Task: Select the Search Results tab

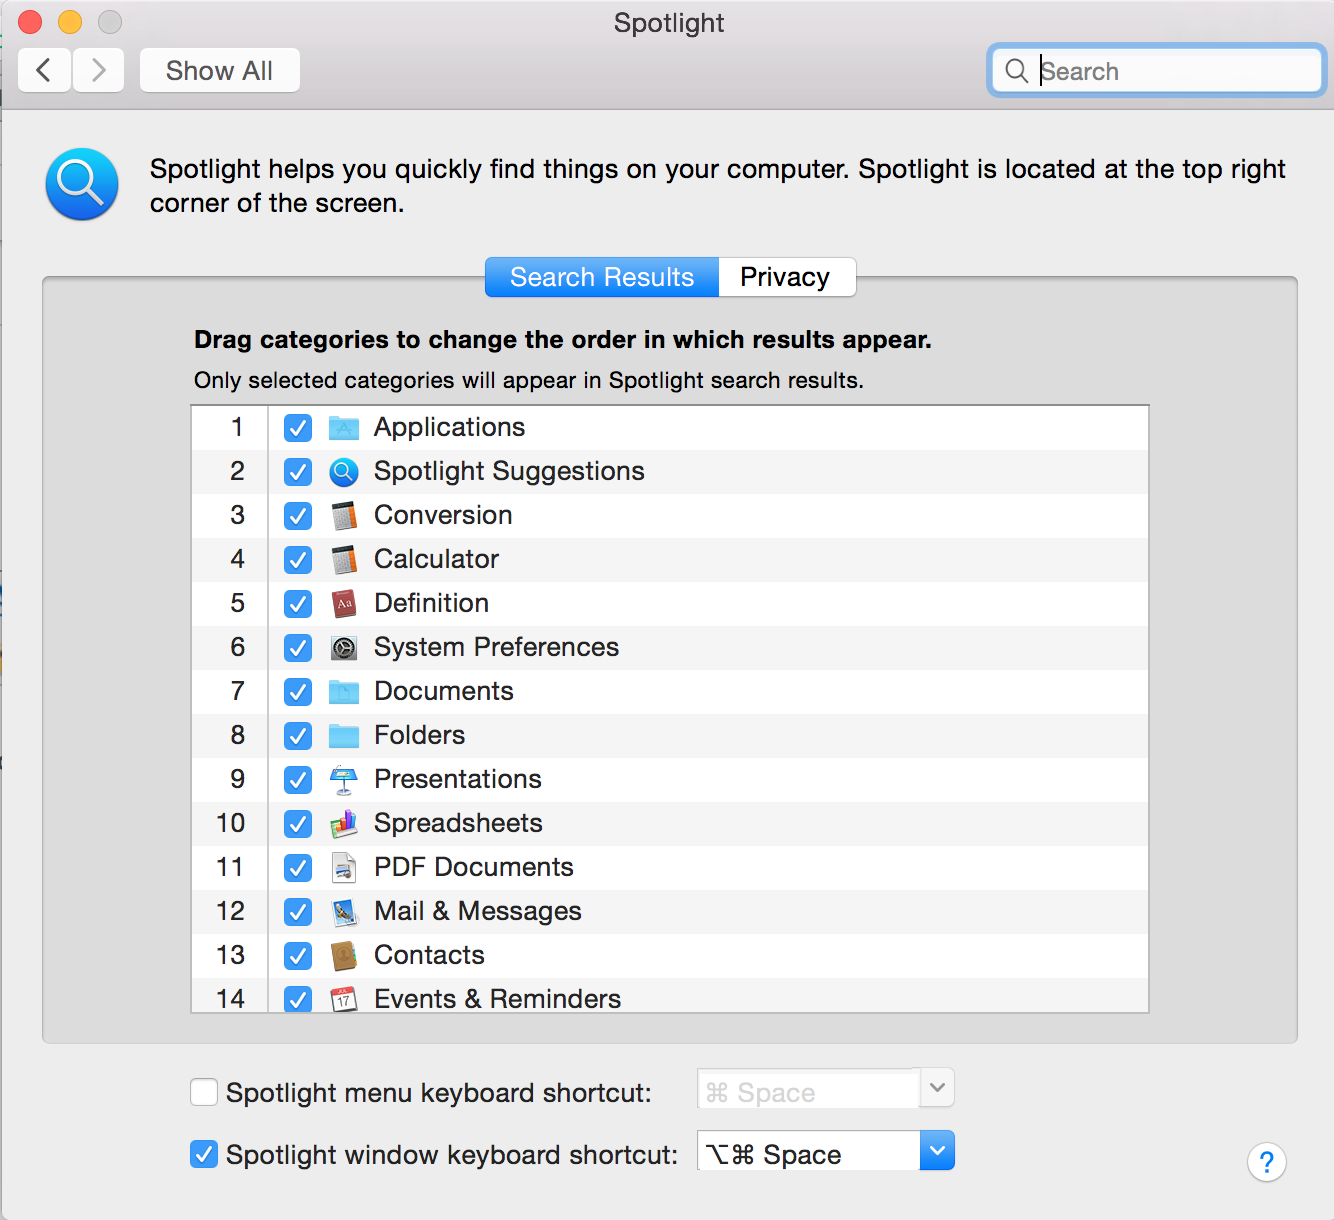Action: 602,277
